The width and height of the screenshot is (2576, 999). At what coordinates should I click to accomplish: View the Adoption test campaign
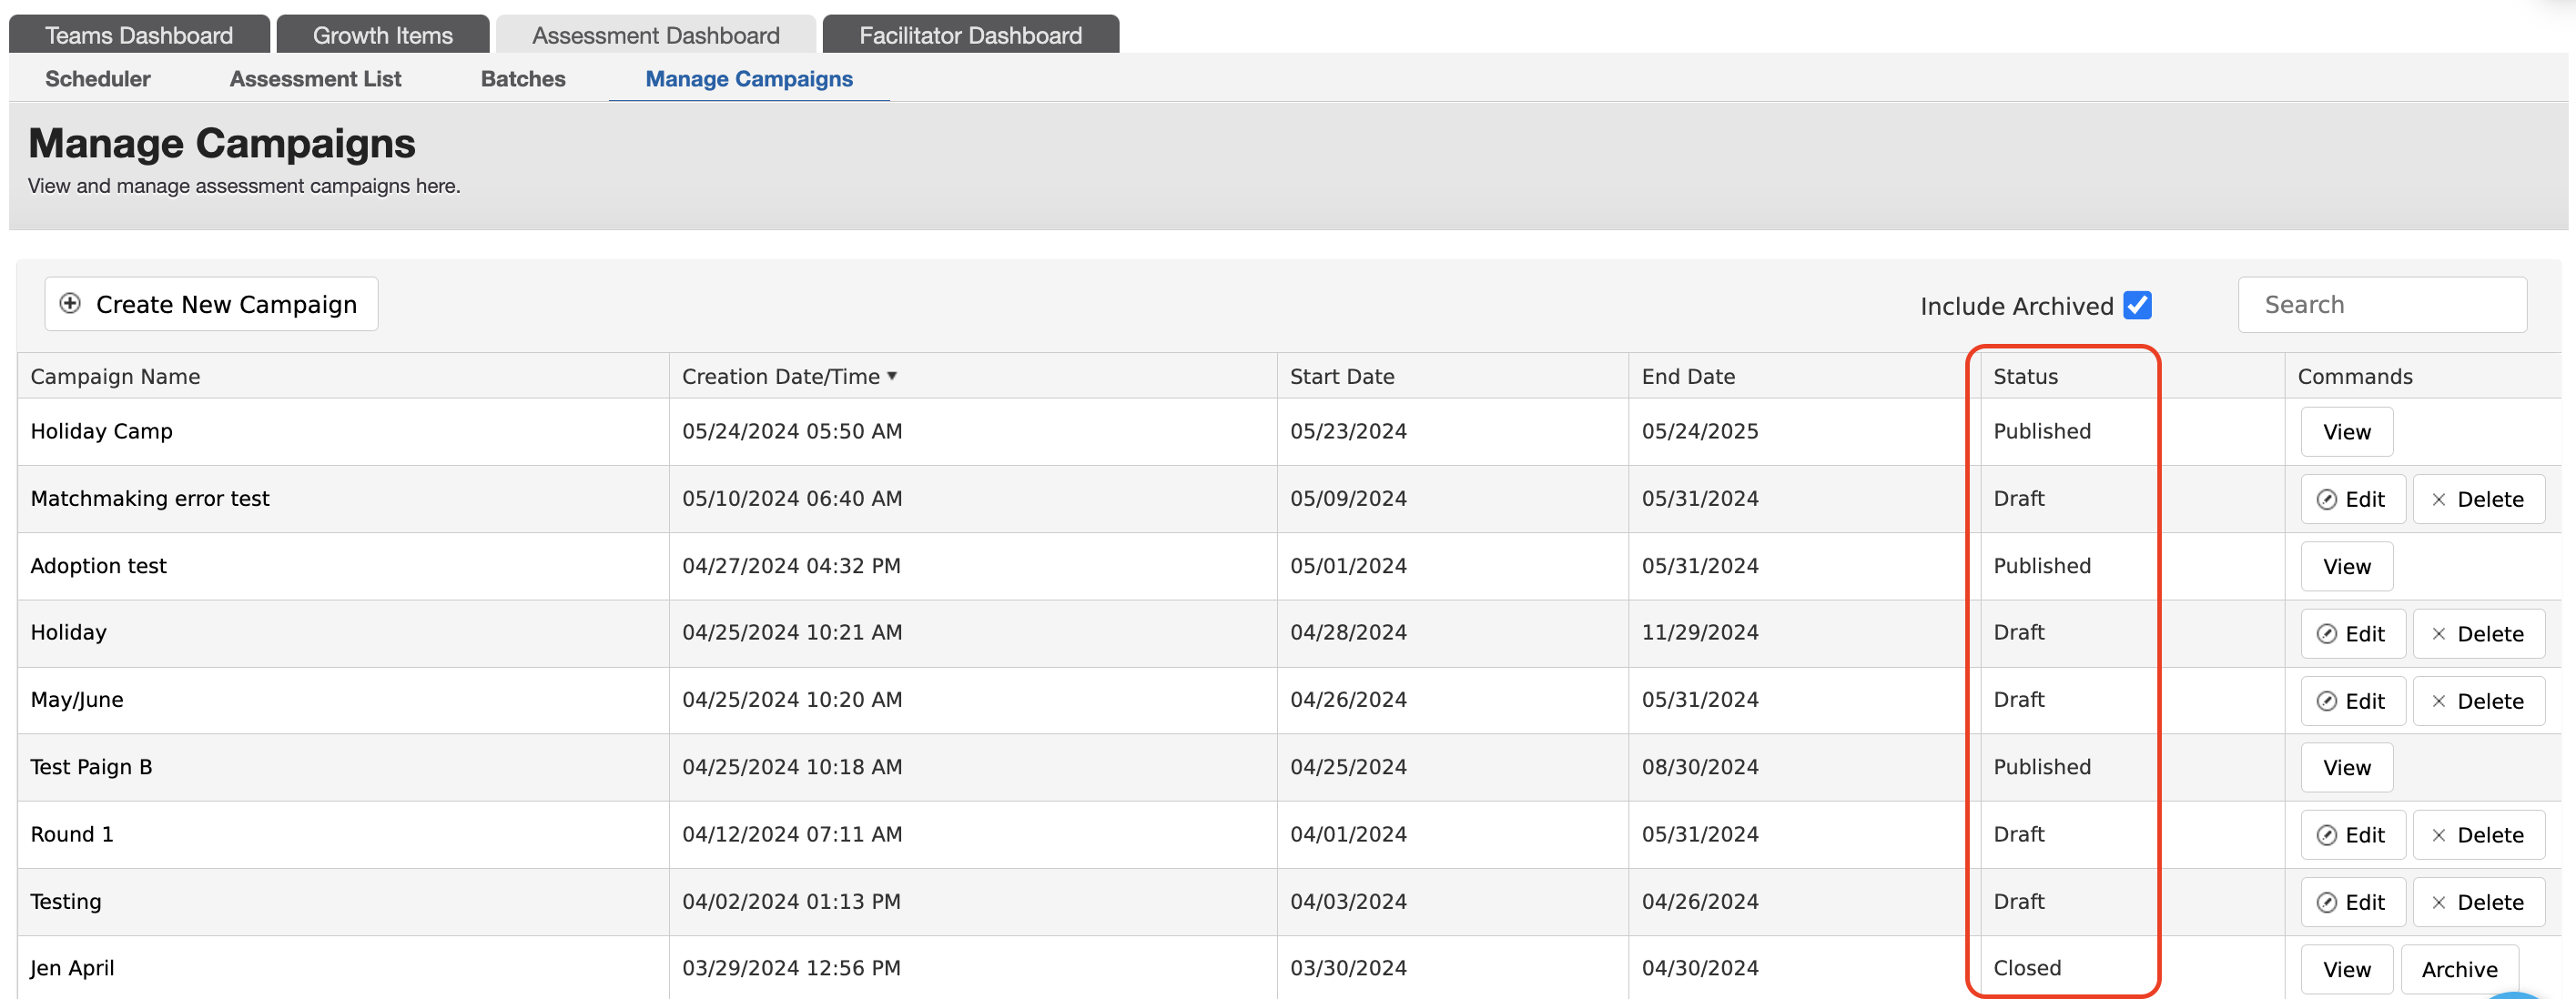(x=2347, y=567)
